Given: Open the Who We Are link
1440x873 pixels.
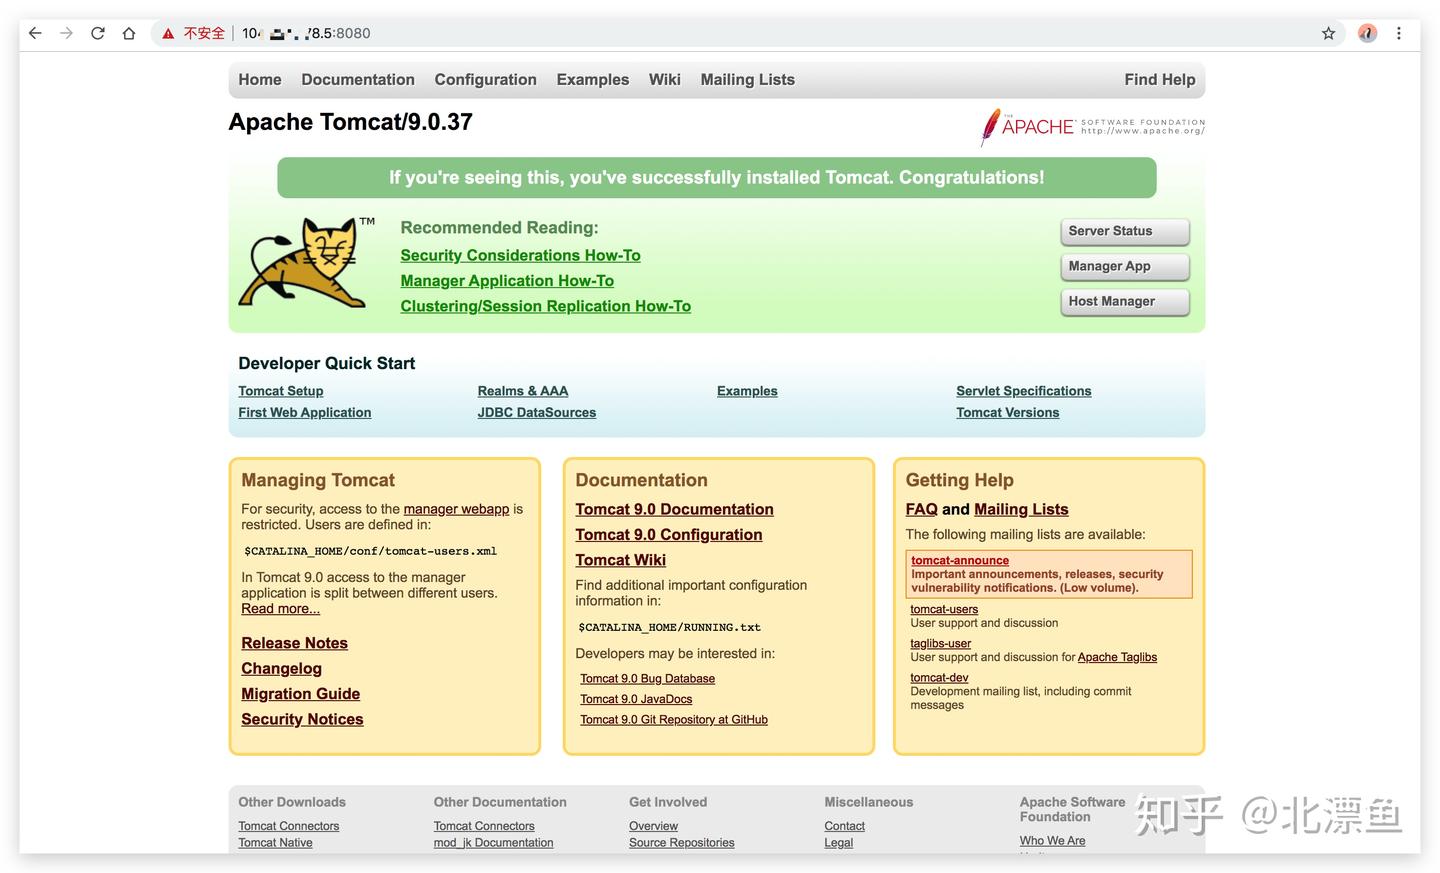Looking at the screenshot, I should point(1052,841).
